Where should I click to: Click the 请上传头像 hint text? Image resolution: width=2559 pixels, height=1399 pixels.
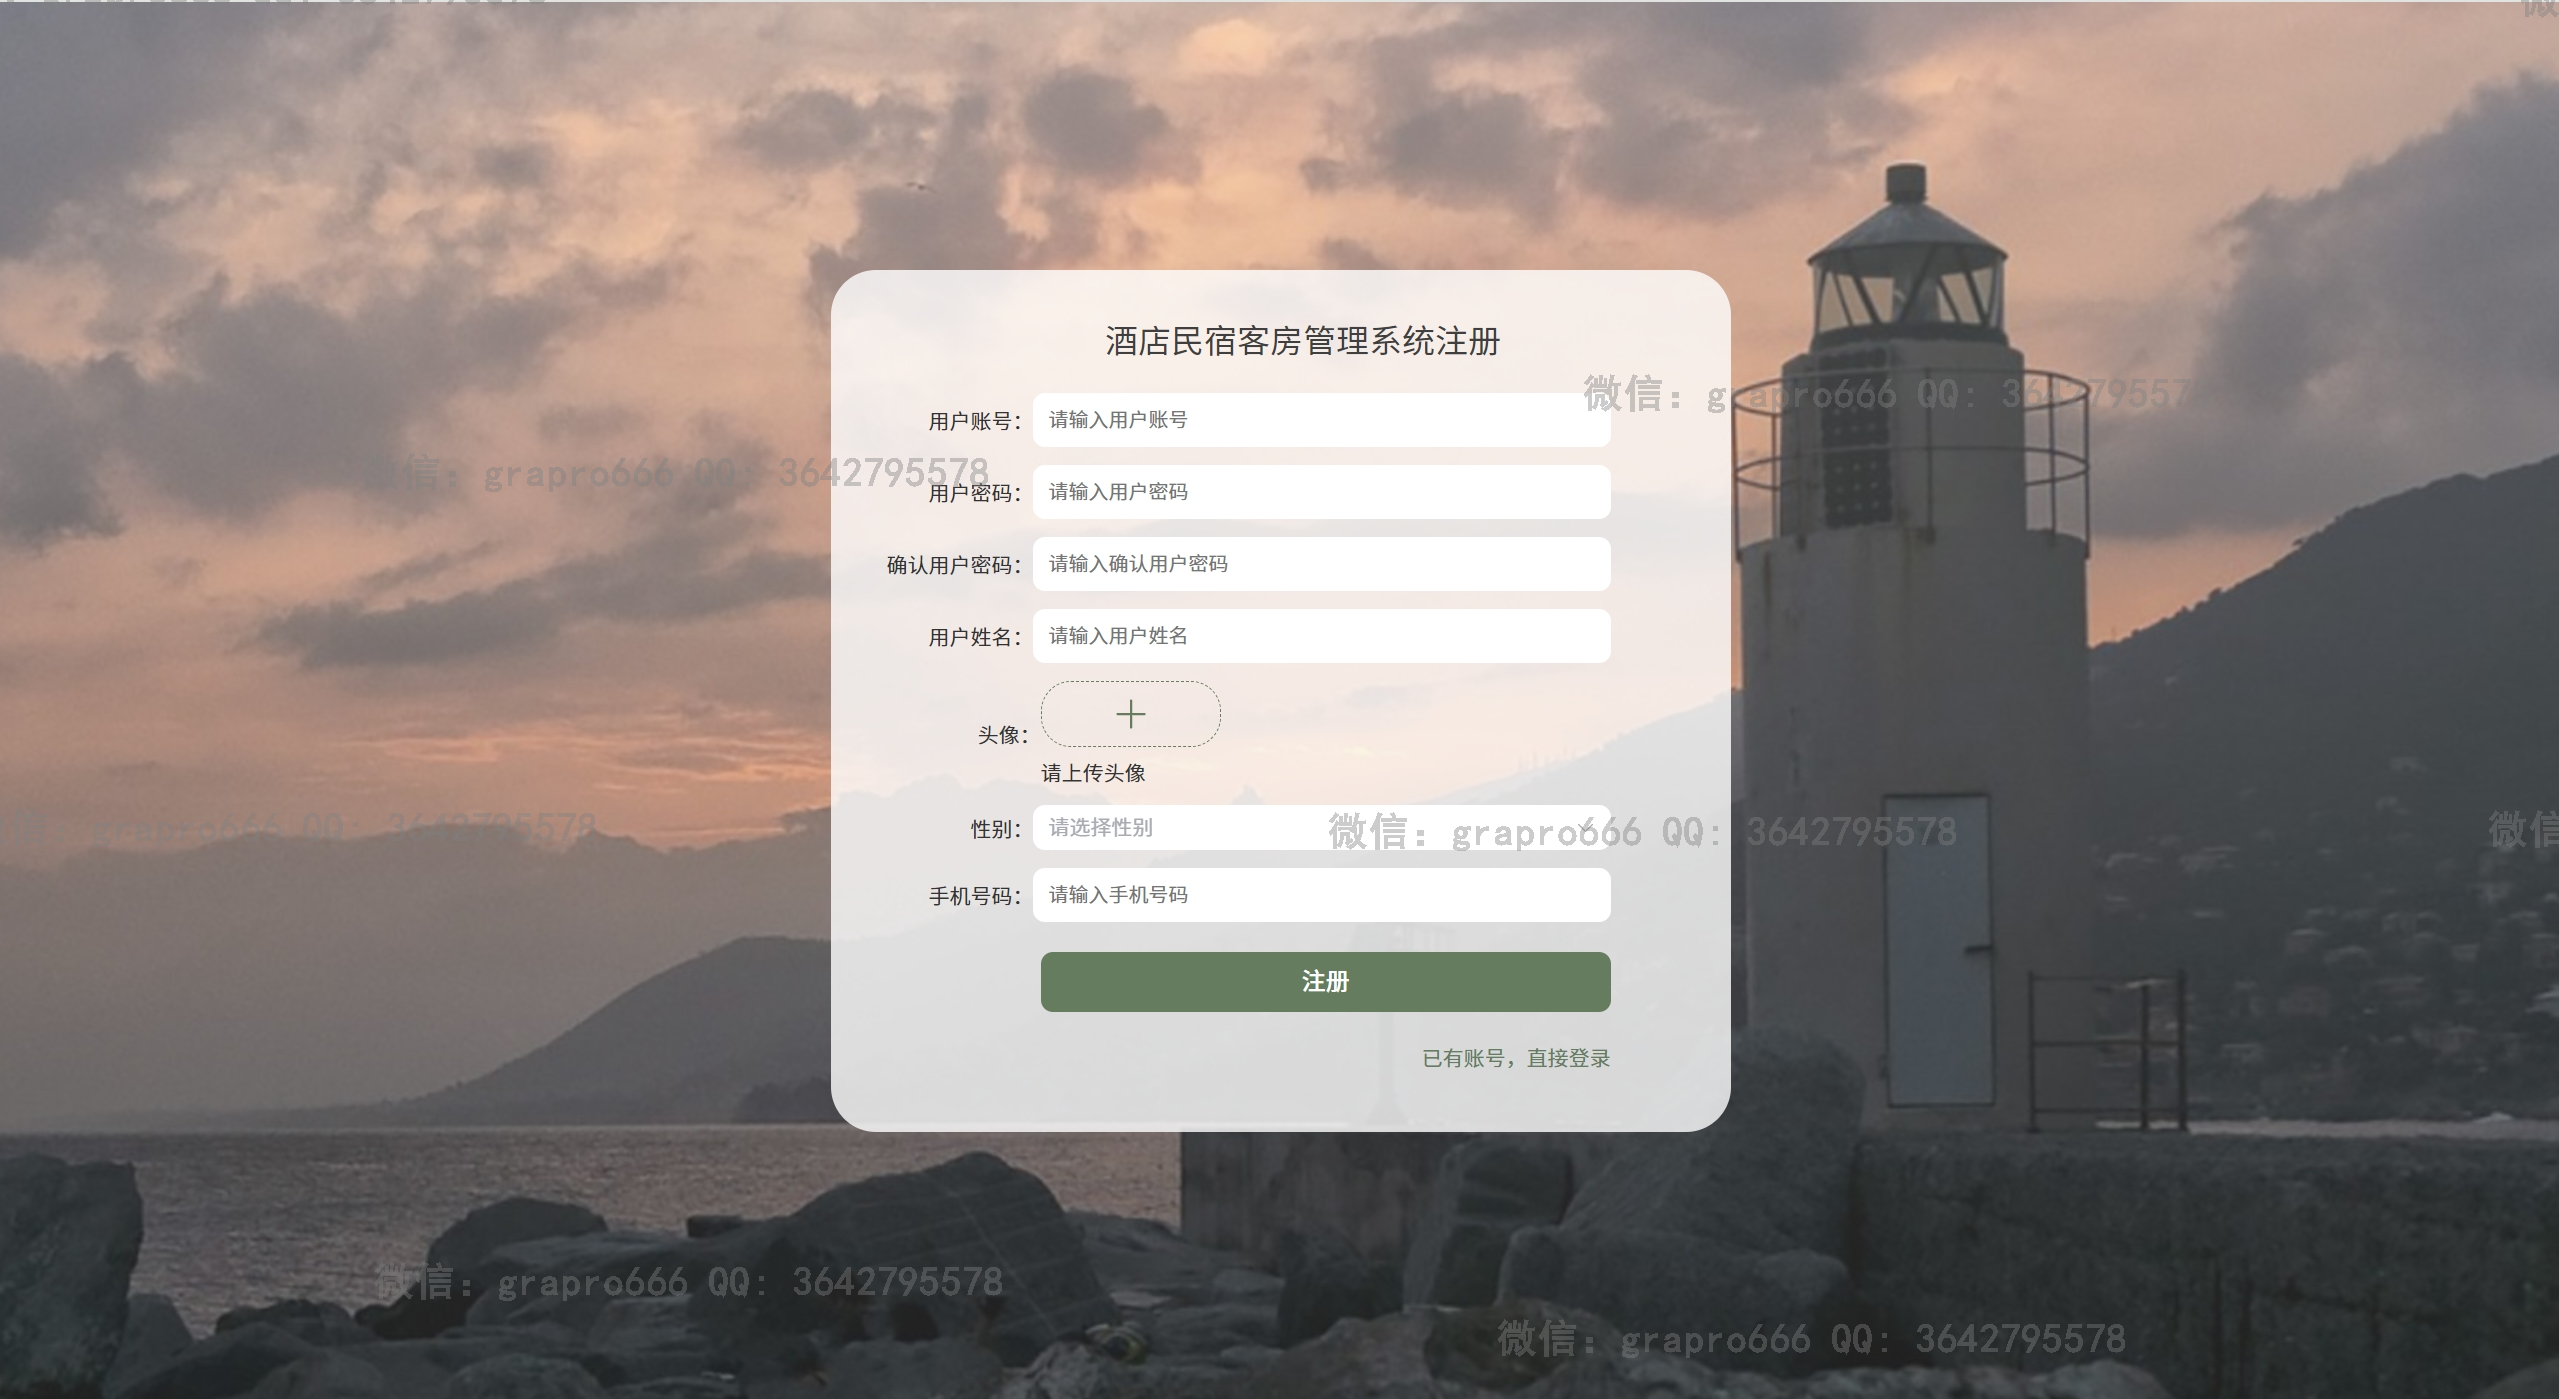1093,773
